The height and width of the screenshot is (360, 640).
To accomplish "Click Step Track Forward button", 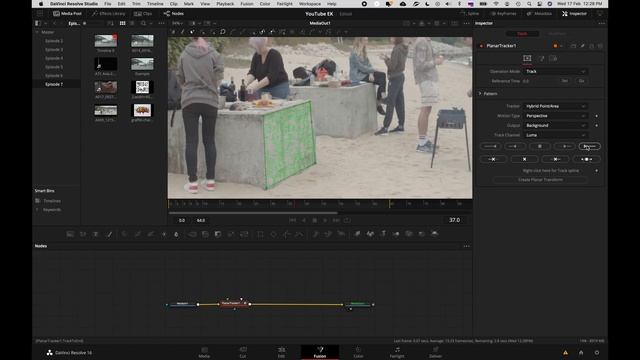I will (564, 146).
